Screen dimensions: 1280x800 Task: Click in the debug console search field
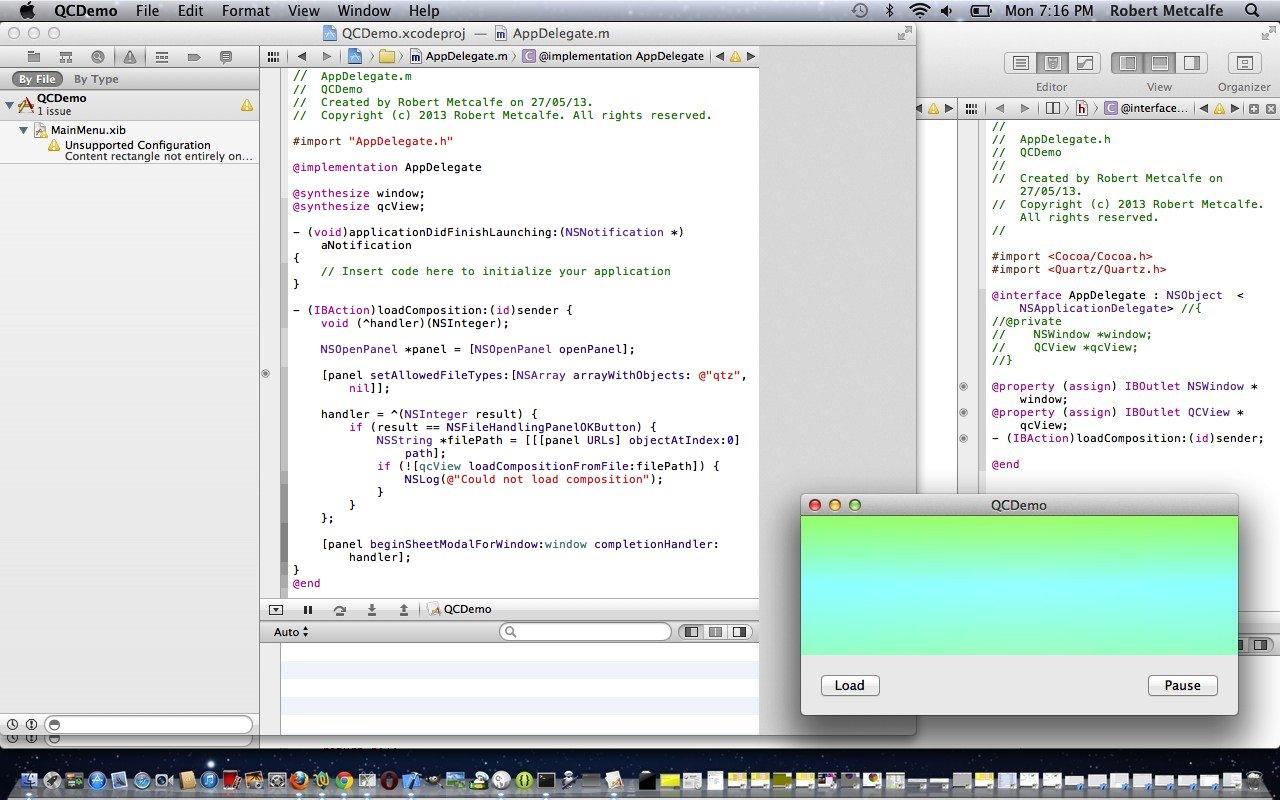(x=586, y=632)
